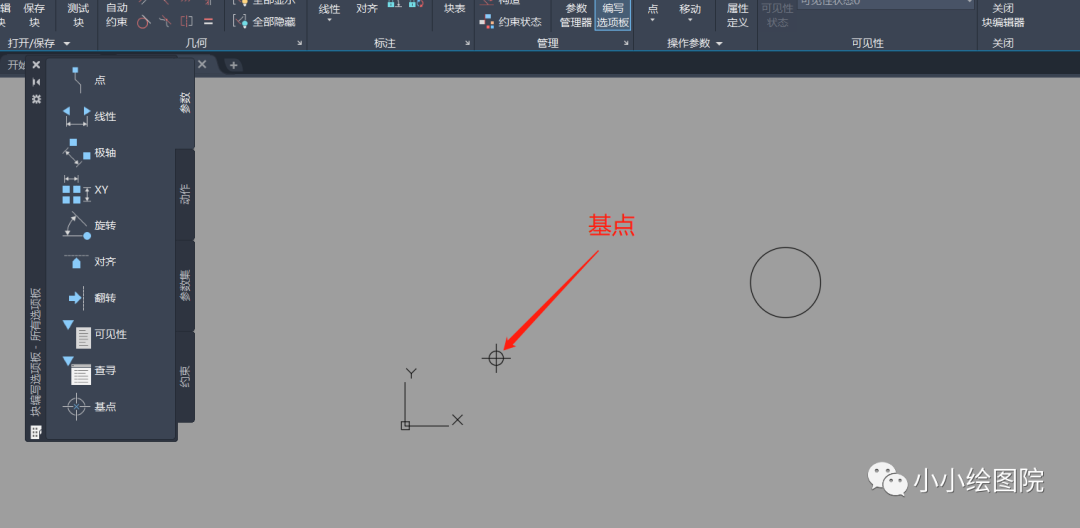Click the 自动约束 button

(116, 15)
